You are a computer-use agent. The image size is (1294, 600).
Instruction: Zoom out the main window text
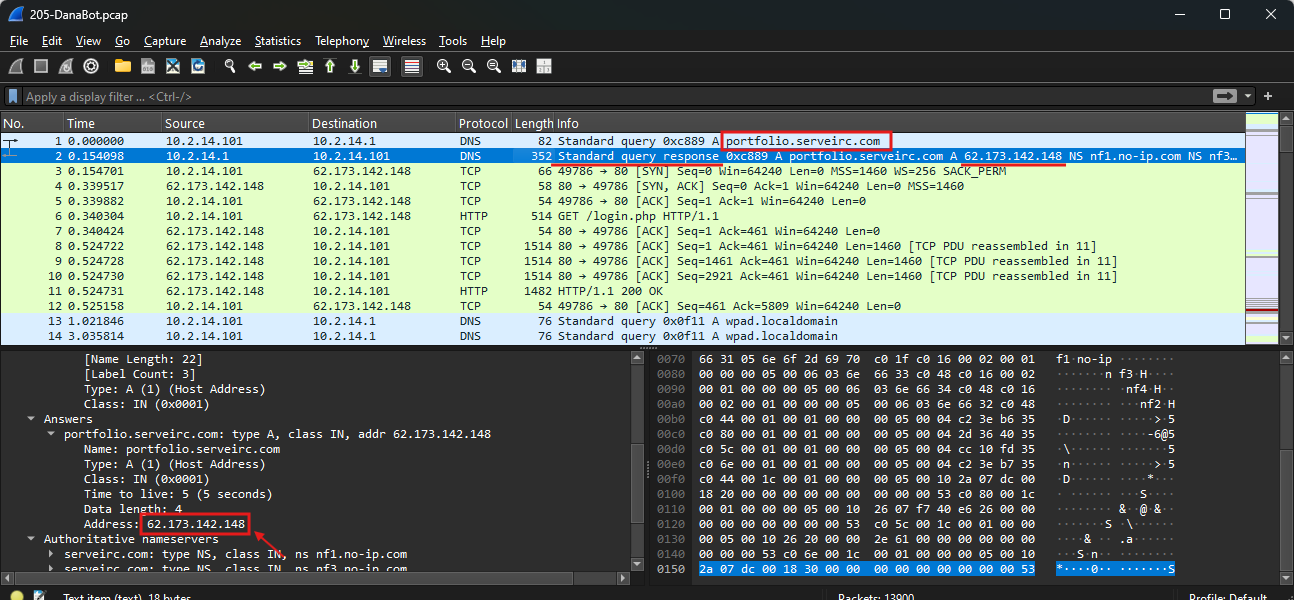click(x=469, y=66)
